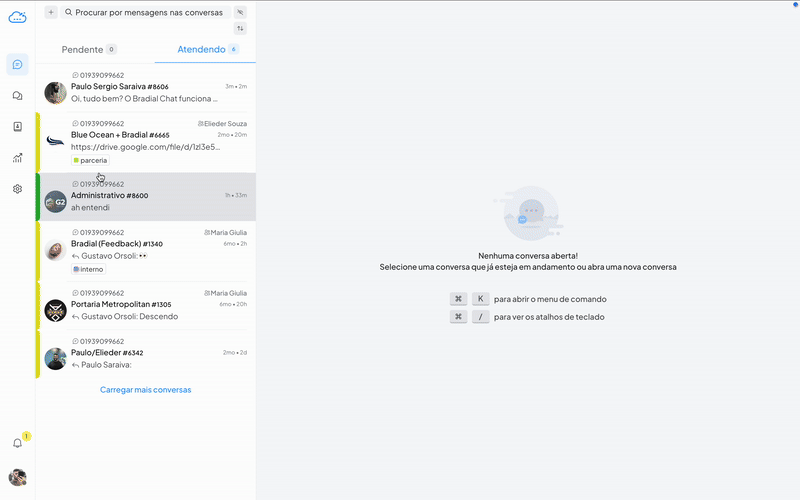
Task: Open the user profile avatar menu
Action: (x=17, y=477)
